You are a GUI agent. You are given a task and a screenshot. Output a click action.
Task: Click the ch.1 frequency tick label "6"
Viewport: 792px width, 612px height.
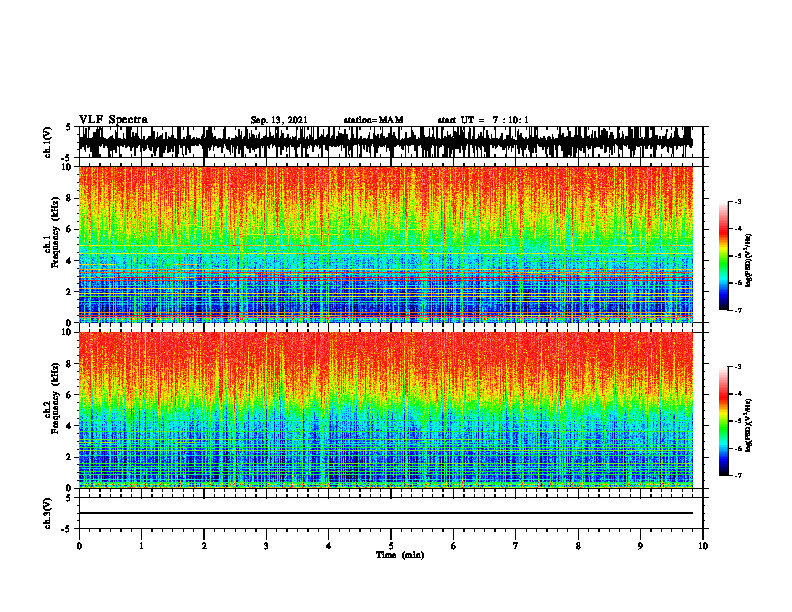[x=70, y=229]
